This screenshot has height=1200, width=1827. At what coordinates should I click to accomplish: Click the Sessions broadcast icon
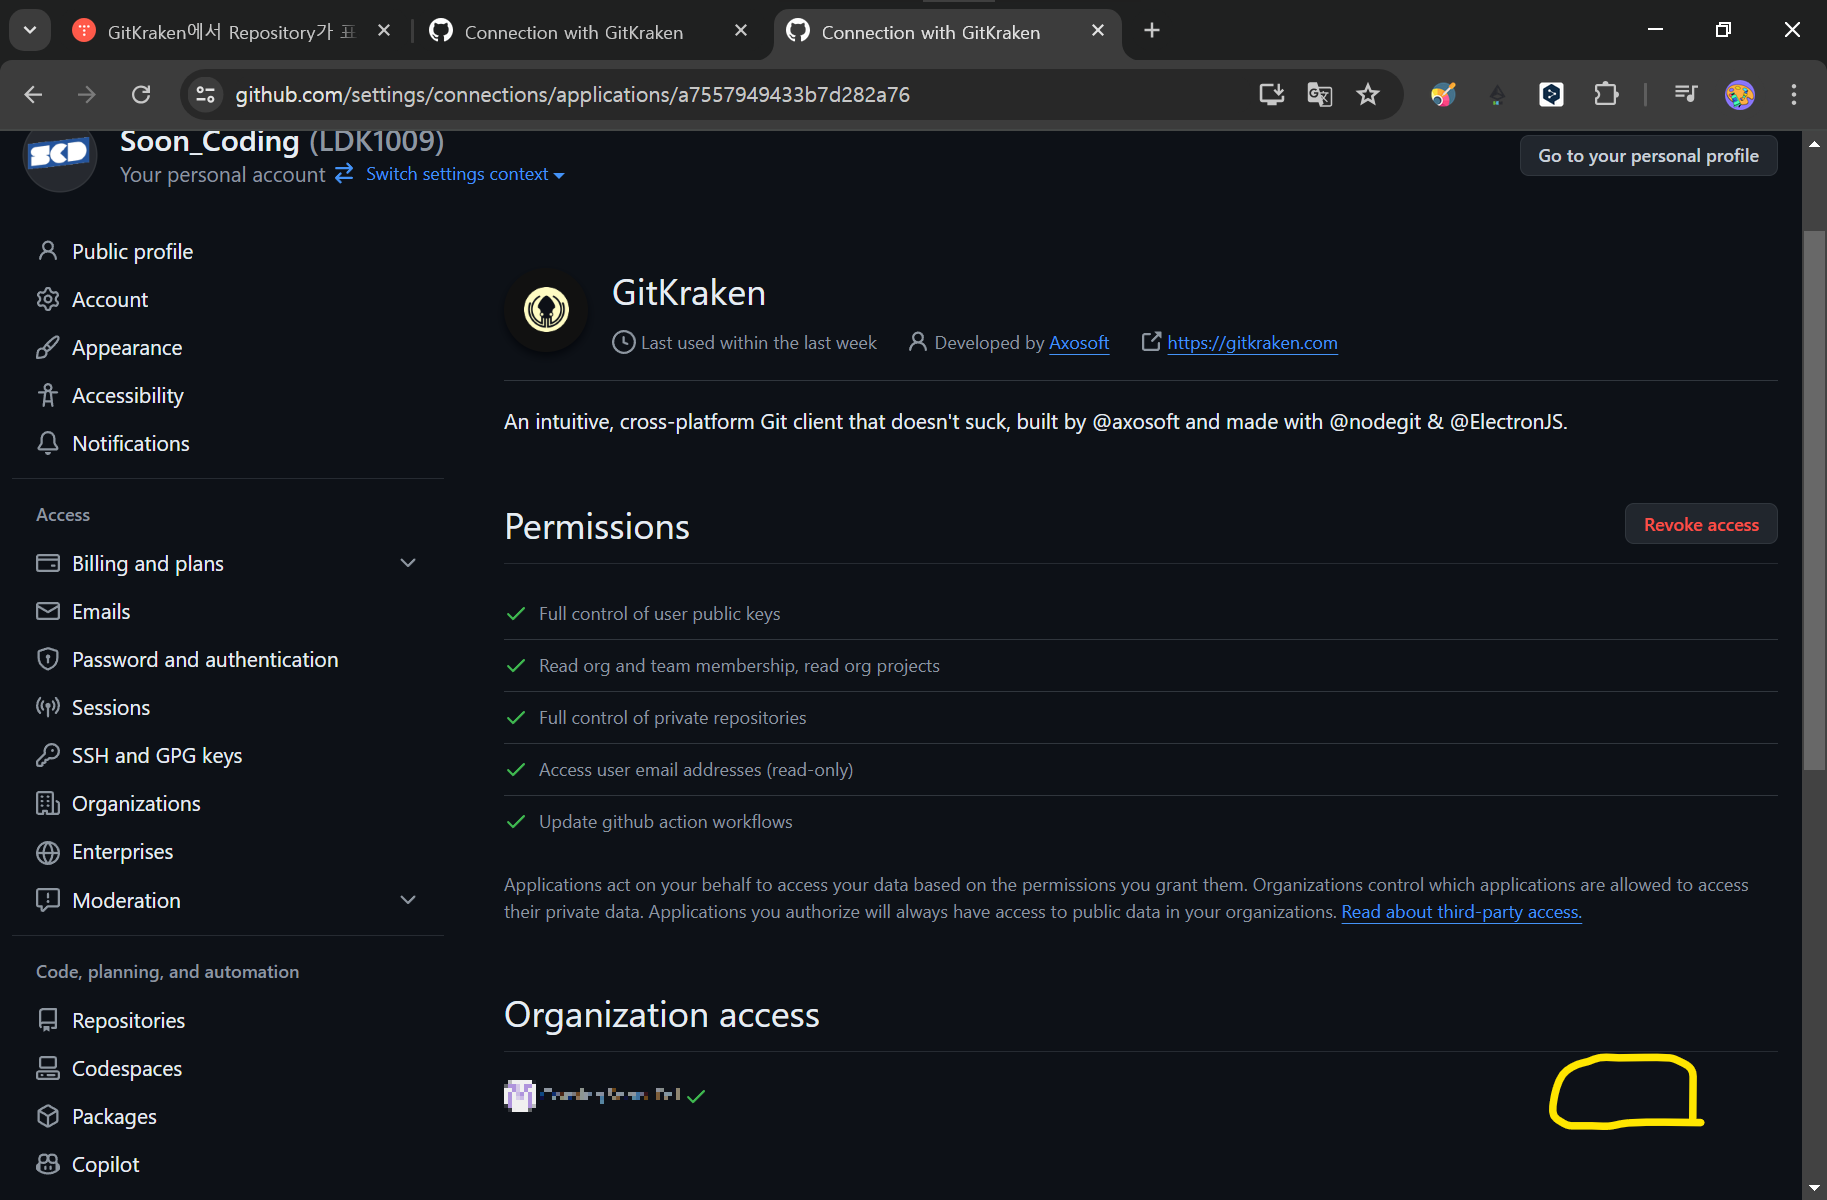(x=47, y=707)
